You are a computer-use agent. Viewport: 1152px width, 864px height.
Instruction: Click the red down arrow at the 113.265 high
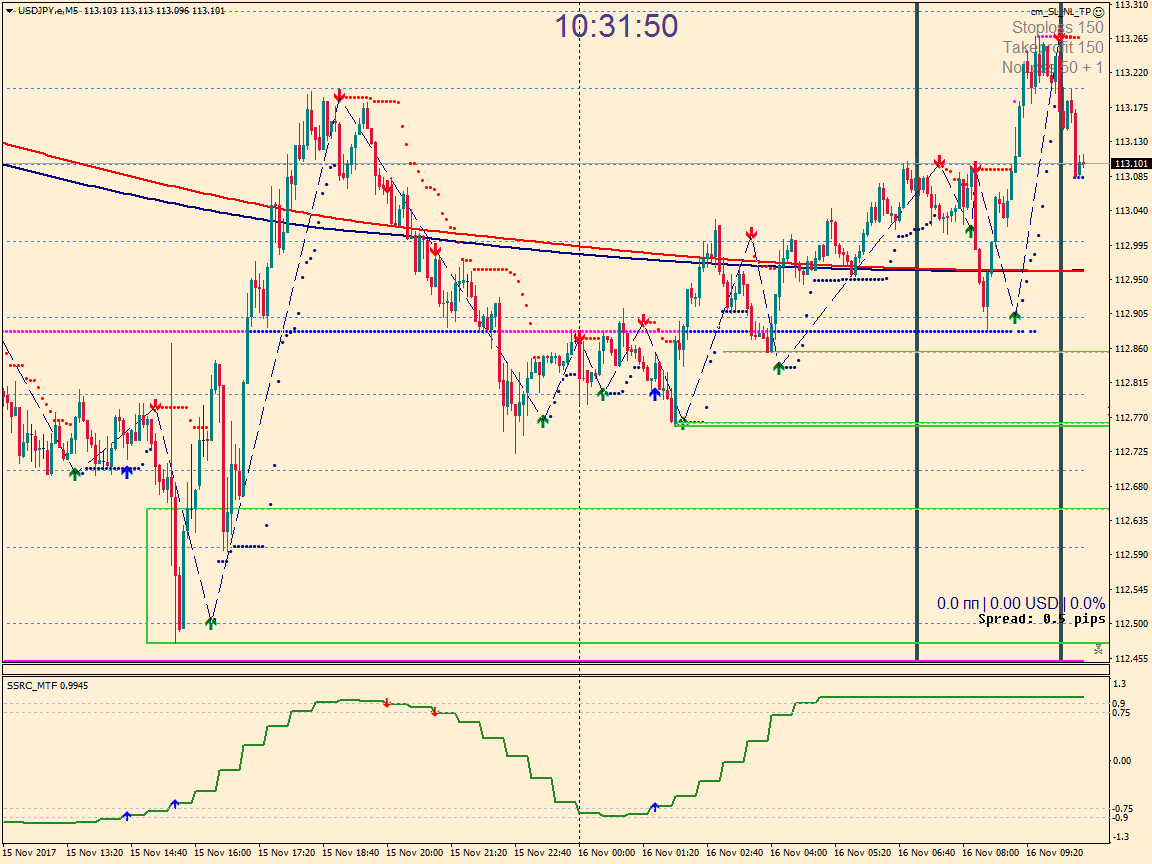point(1060,35)
